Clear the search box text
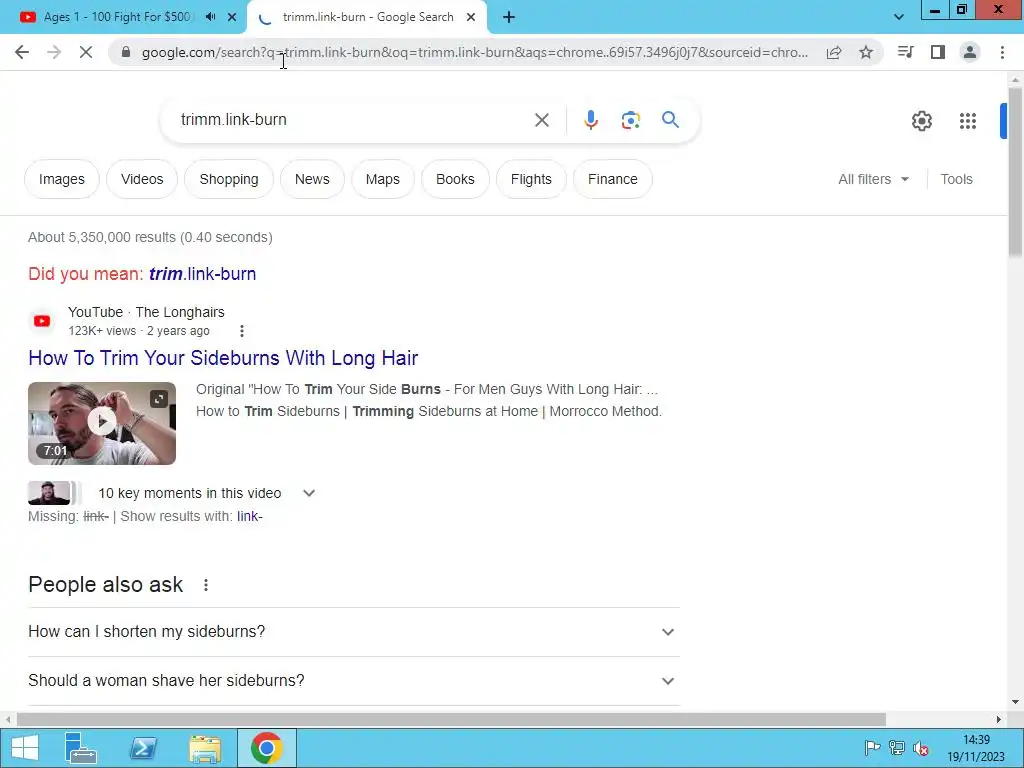1024x768 pixels. [x=541, y=120]
